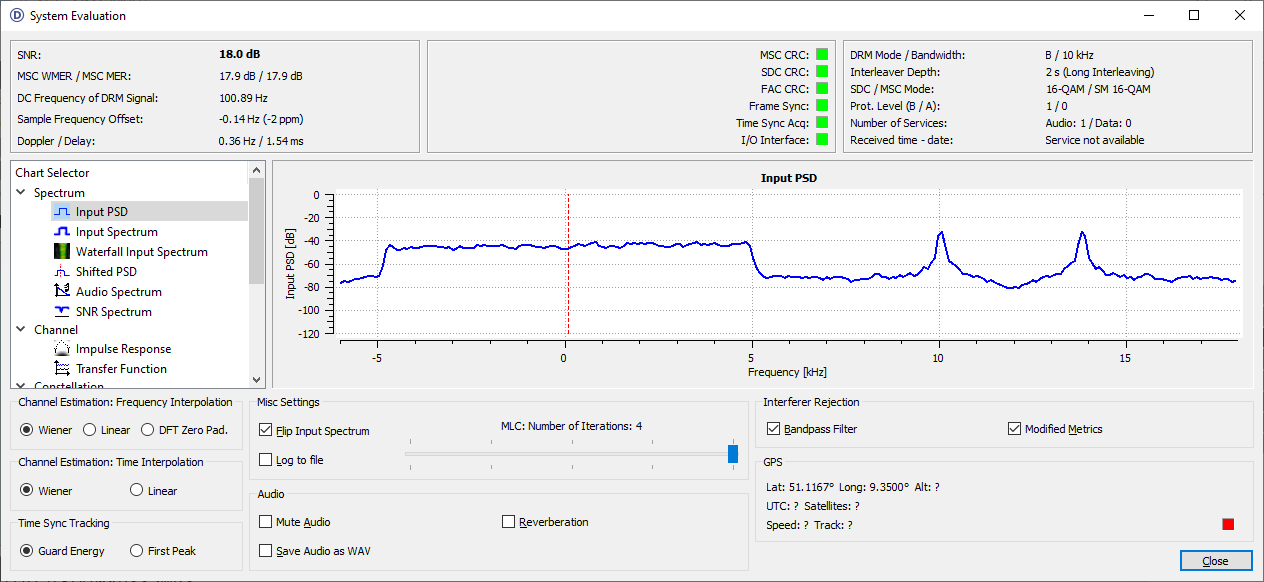
Task: Open the Audio Spectrum chart icon
Action: [x=62, y=292]
